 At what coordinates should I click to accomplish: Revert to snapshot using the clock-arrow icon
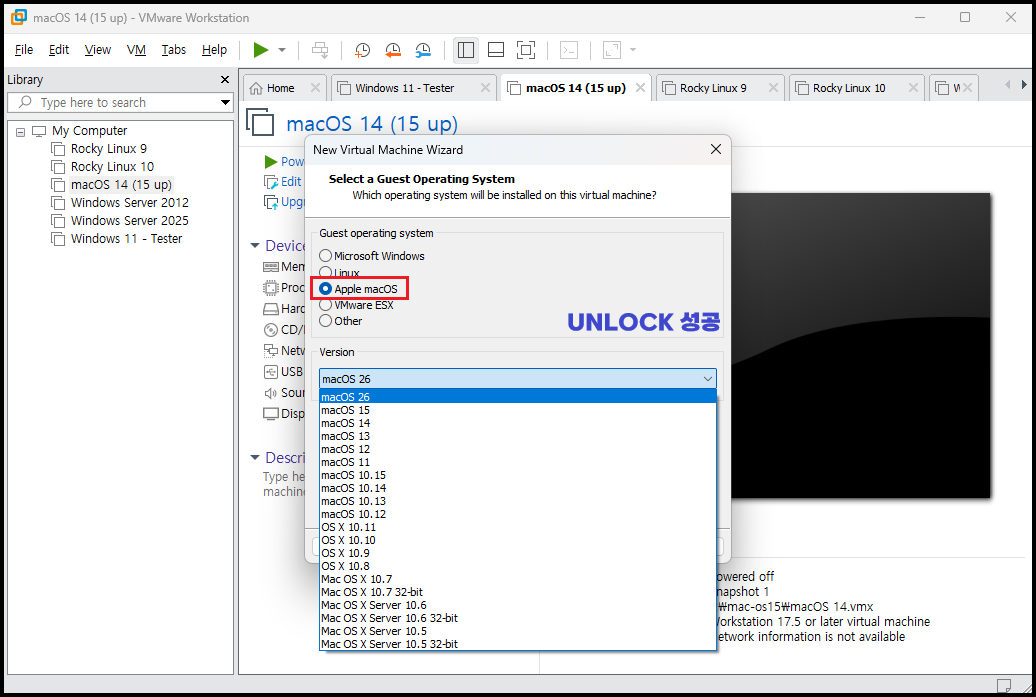[393, 50]
